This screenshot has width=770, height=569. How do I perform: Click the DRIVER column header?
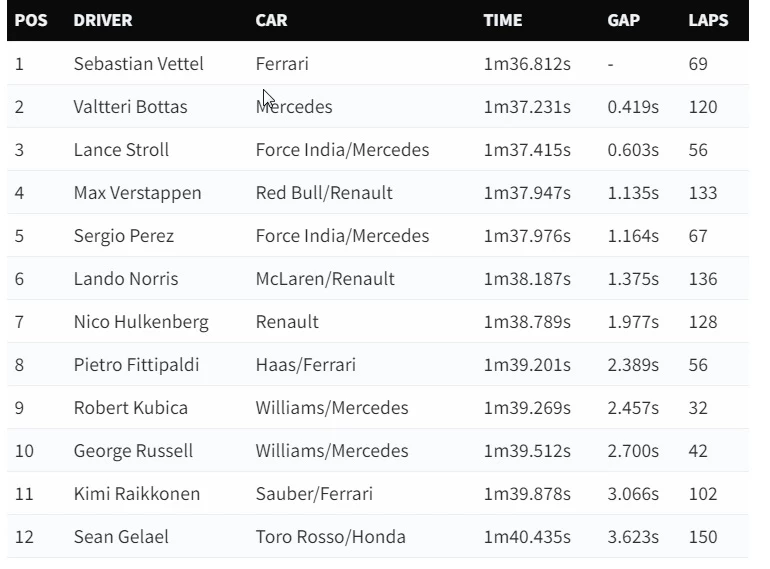(103, 20)
